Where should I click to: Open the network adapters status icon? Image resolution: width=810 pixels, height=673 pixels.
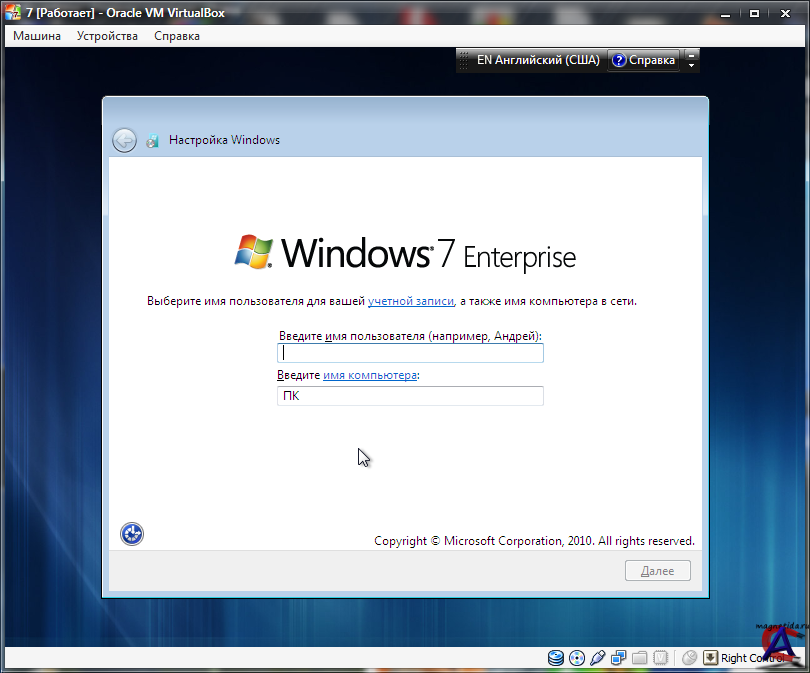tap(619, 658)
